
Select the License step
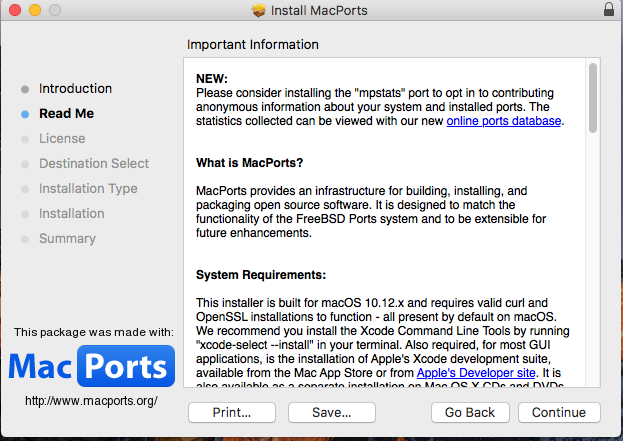coord(62,139)
